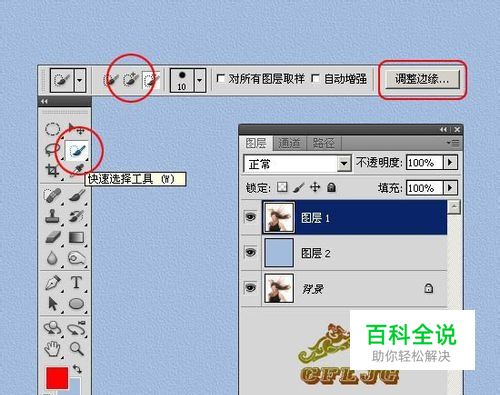Switch to the 图层 tab
The width and height of the screenshot is (500, 395).
[256, 143]
